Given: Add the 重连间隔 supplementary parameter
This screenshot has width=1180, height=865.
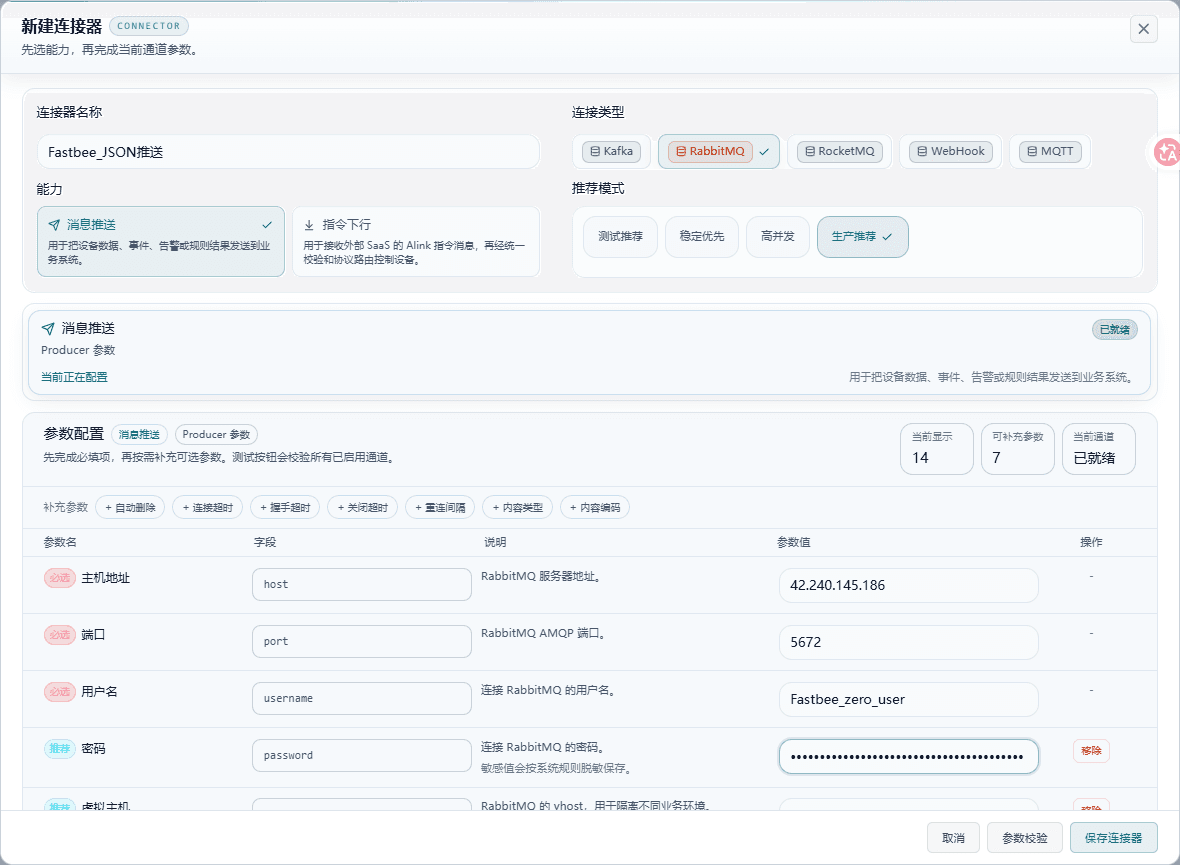Looking at the screenshot, I should point(440,507).
